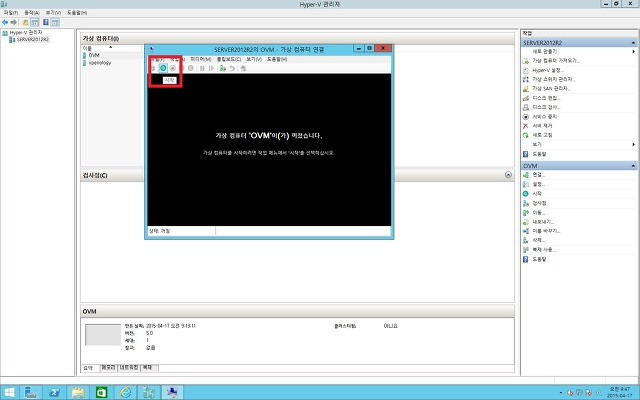This screenshot has width=640, height=400.
Task: Switch to 네트워킹 tab in OVM details
Action: pos(129,368)
